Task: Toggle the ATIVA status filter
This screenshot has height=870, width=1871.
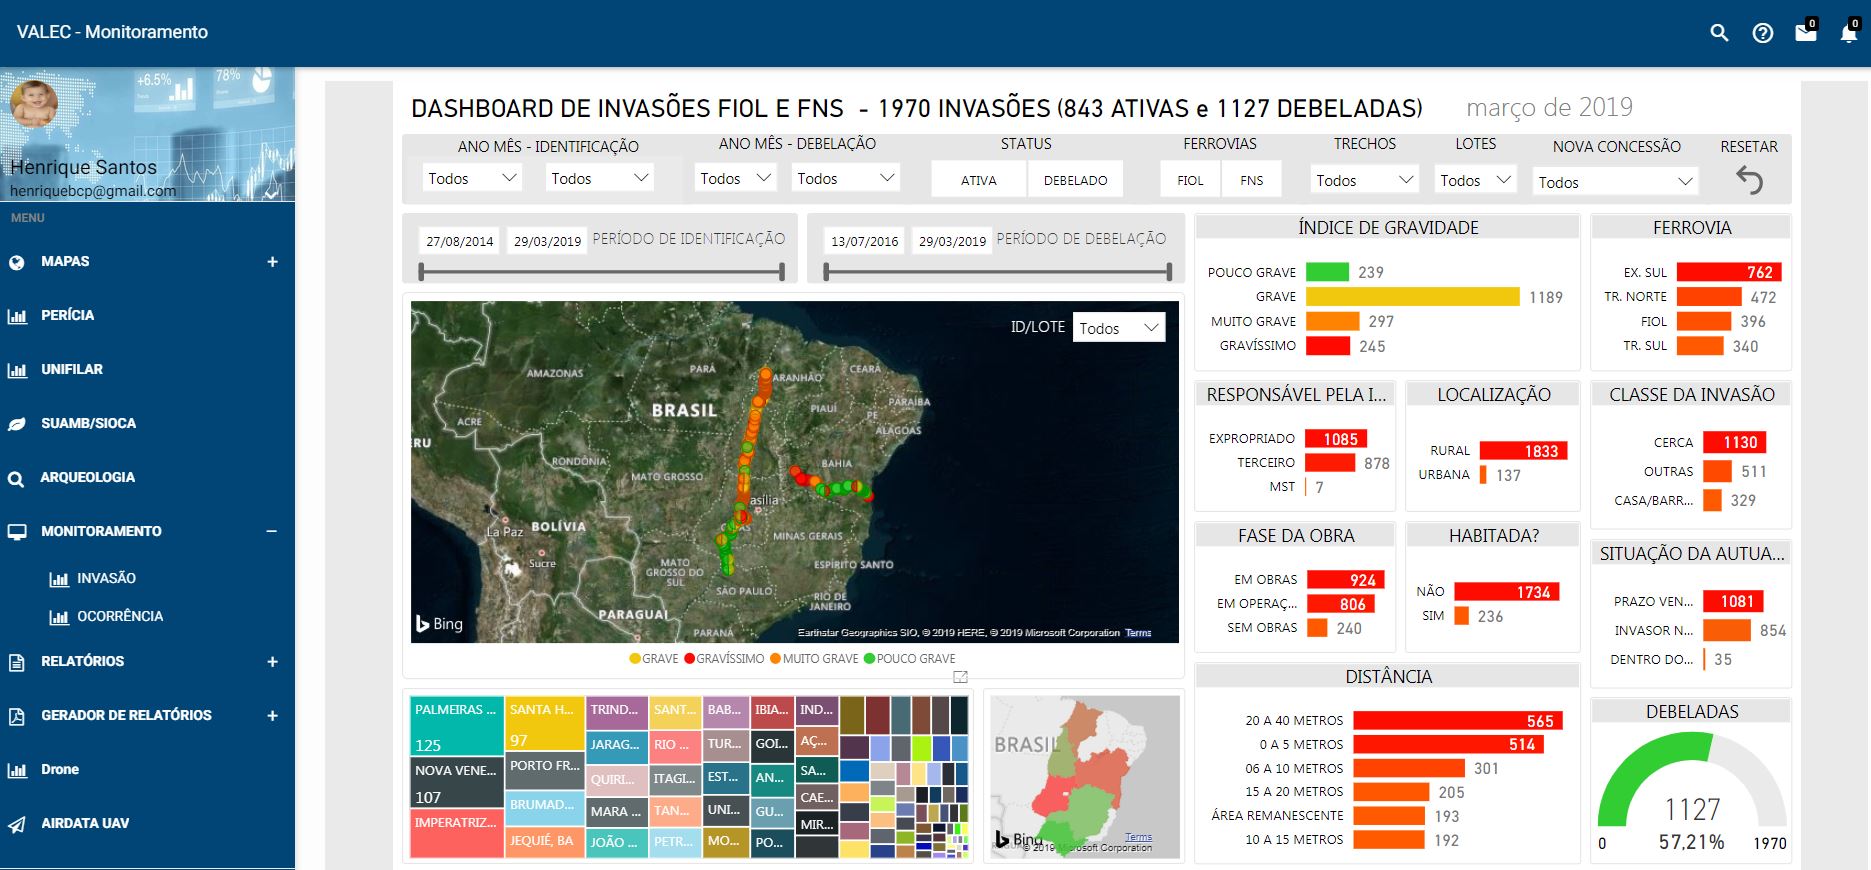Action: pos(978,180)
